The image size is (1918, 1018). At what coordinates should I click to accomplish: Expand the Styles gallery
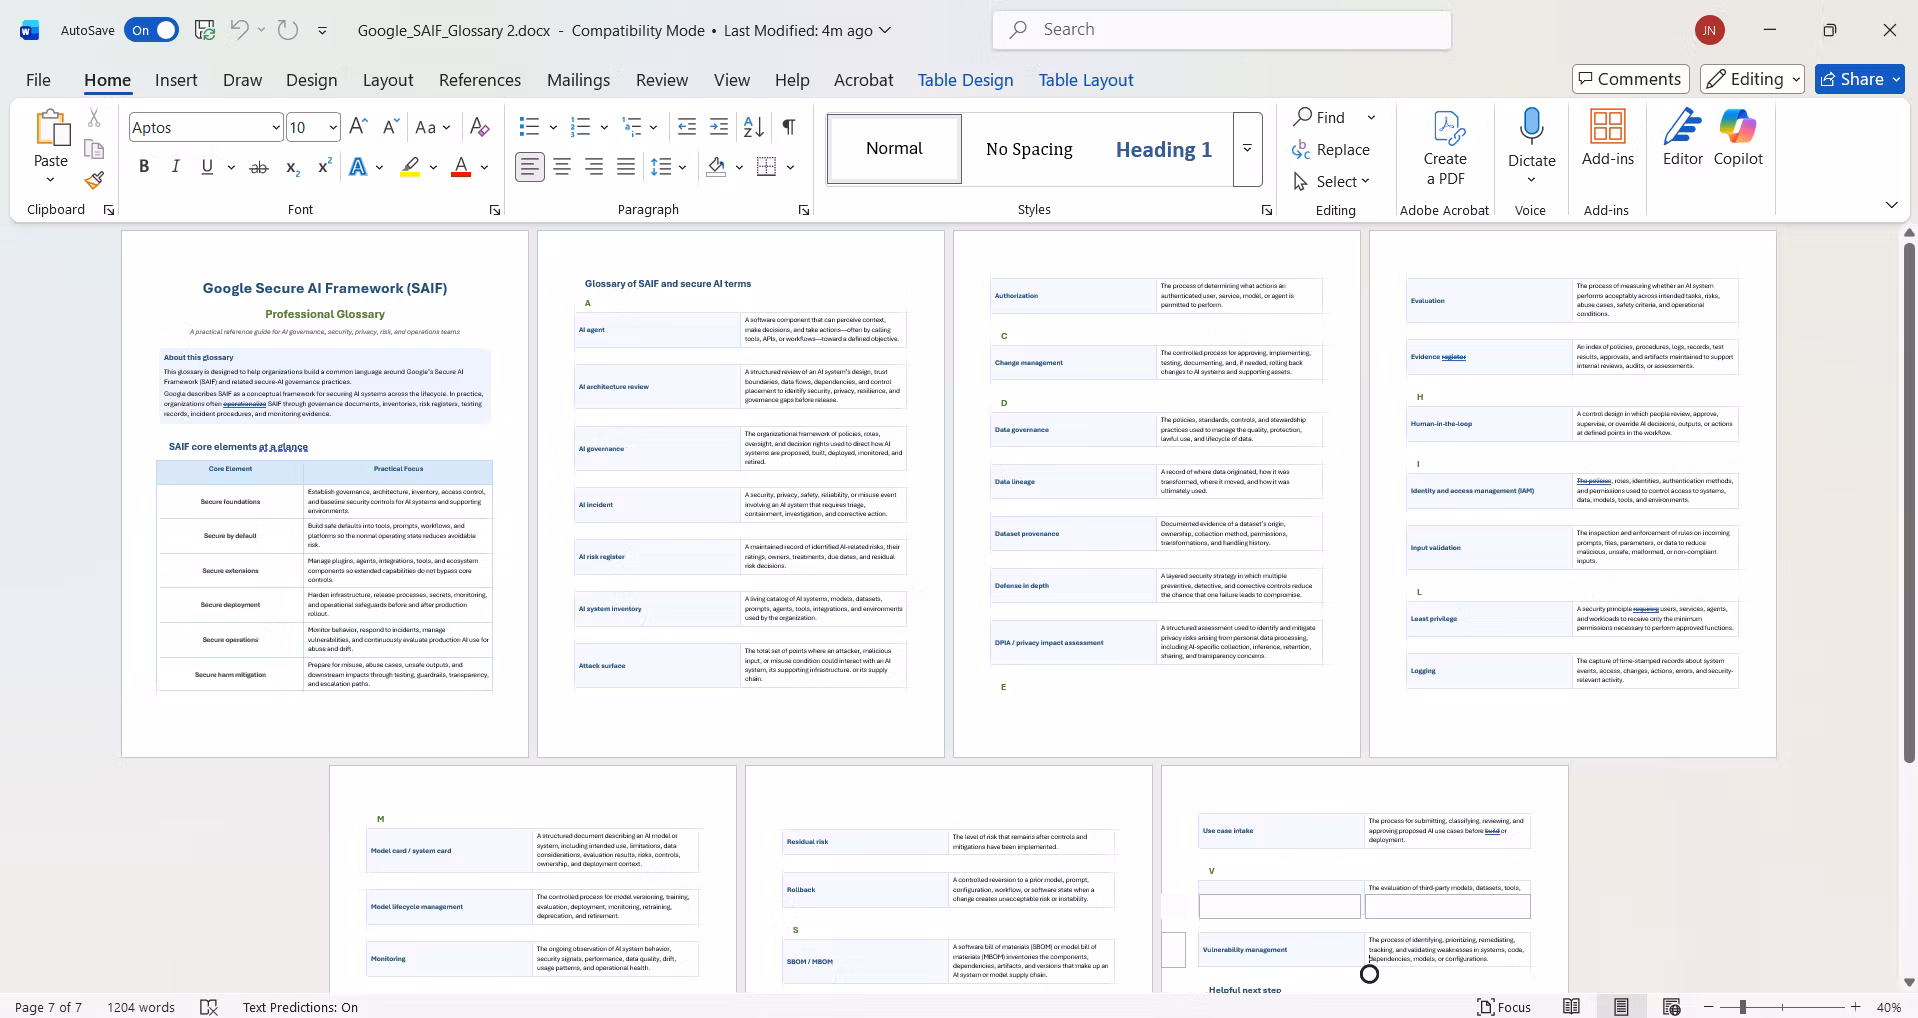(1247, 149)
